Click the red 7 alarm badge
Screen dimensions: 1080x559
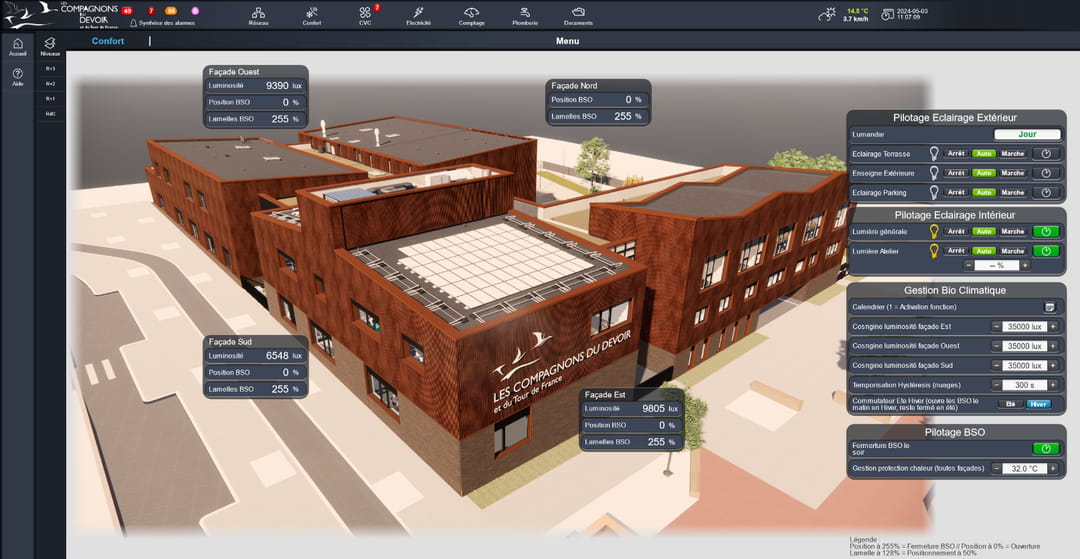click(151, 10)
